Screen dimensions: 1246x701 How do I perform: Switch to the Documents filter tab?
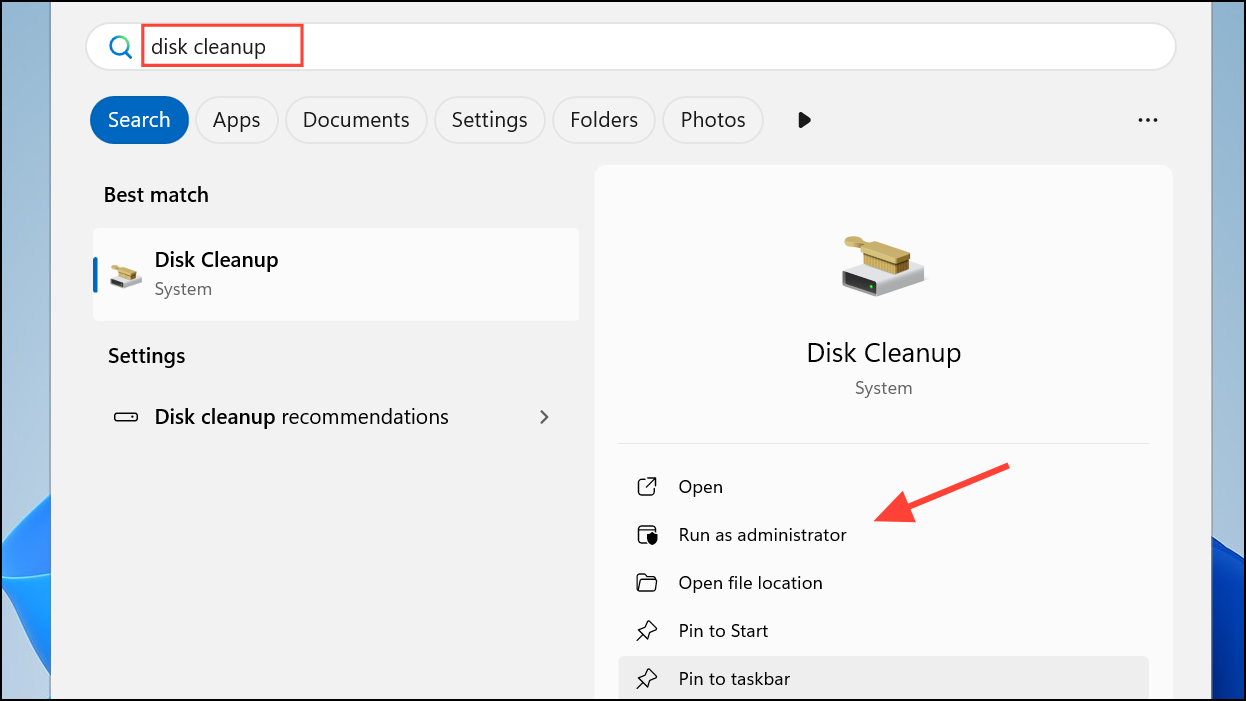point(356,120)
